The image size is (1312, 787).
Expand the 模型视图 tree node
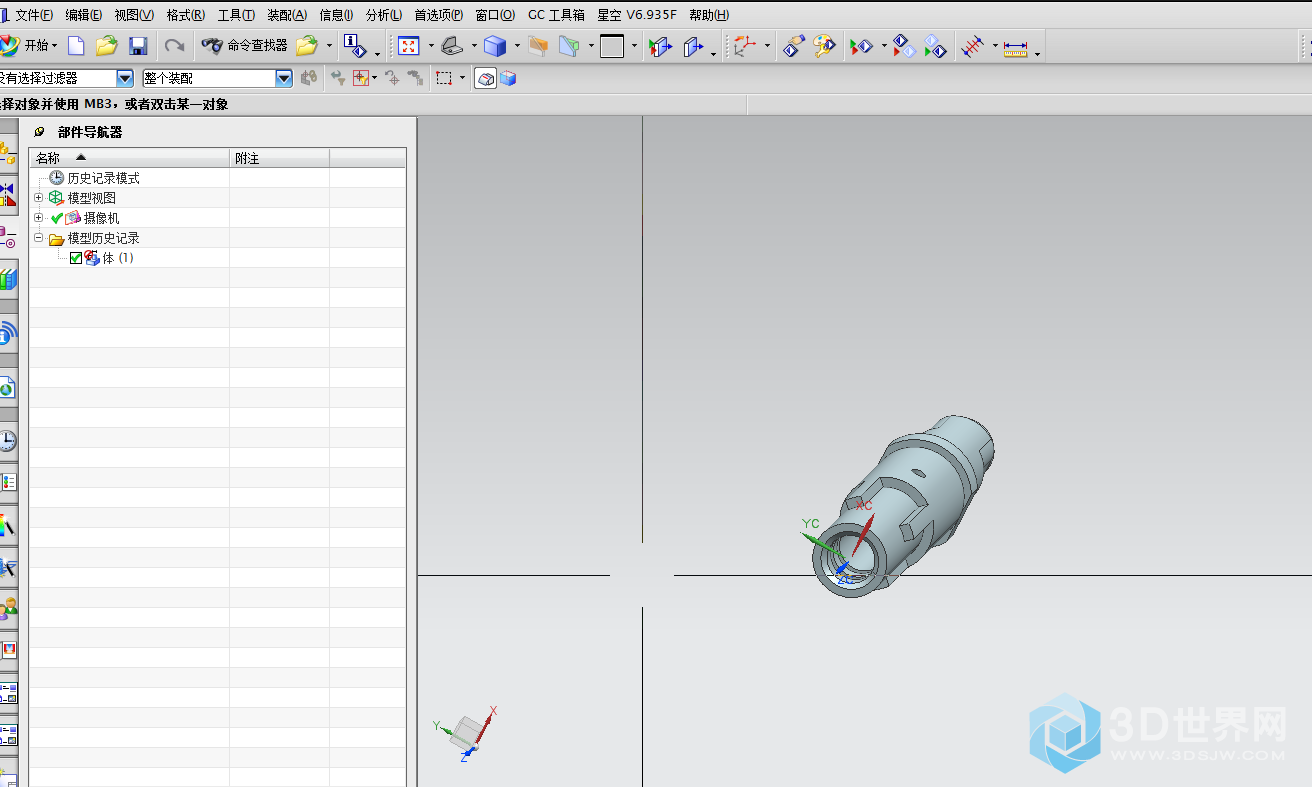[x=39, y=197]
